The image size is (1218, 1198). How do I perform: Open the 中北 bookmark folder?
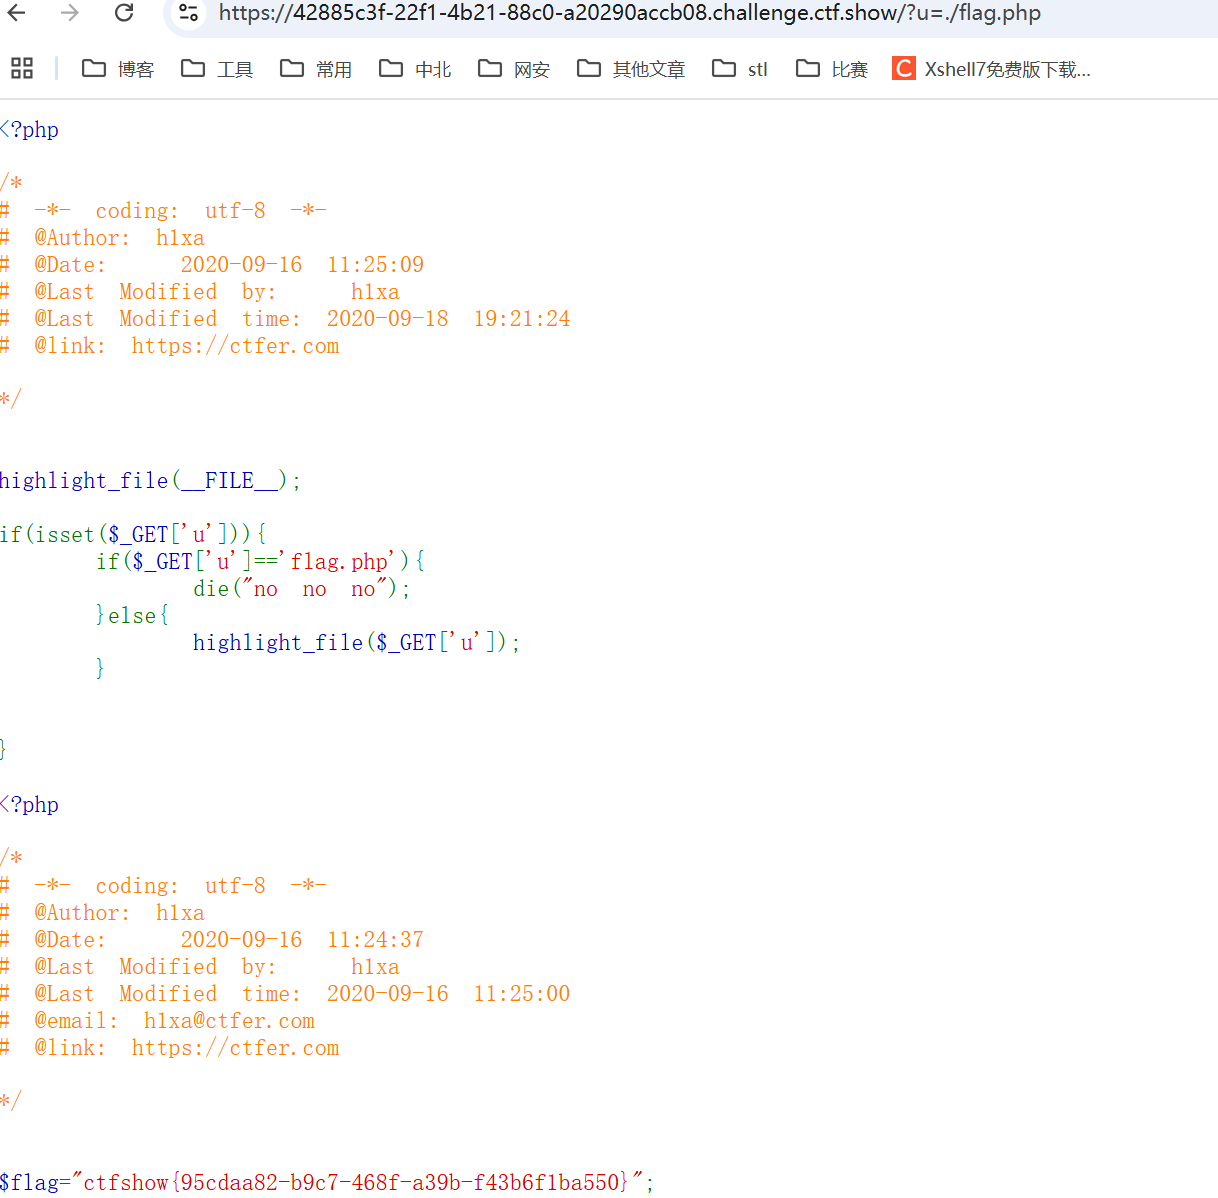pos(415,69)
